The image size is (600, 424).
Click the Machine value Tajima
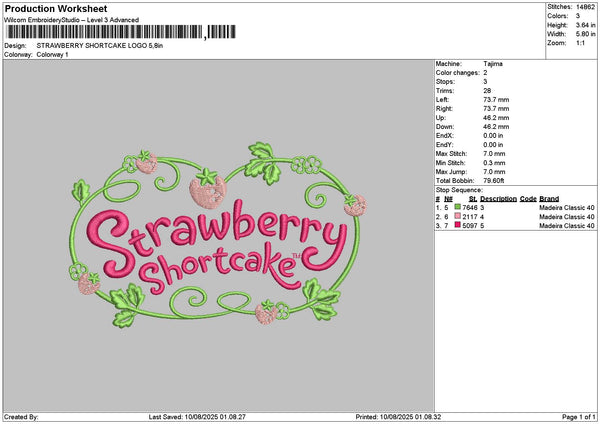[493, 65]
